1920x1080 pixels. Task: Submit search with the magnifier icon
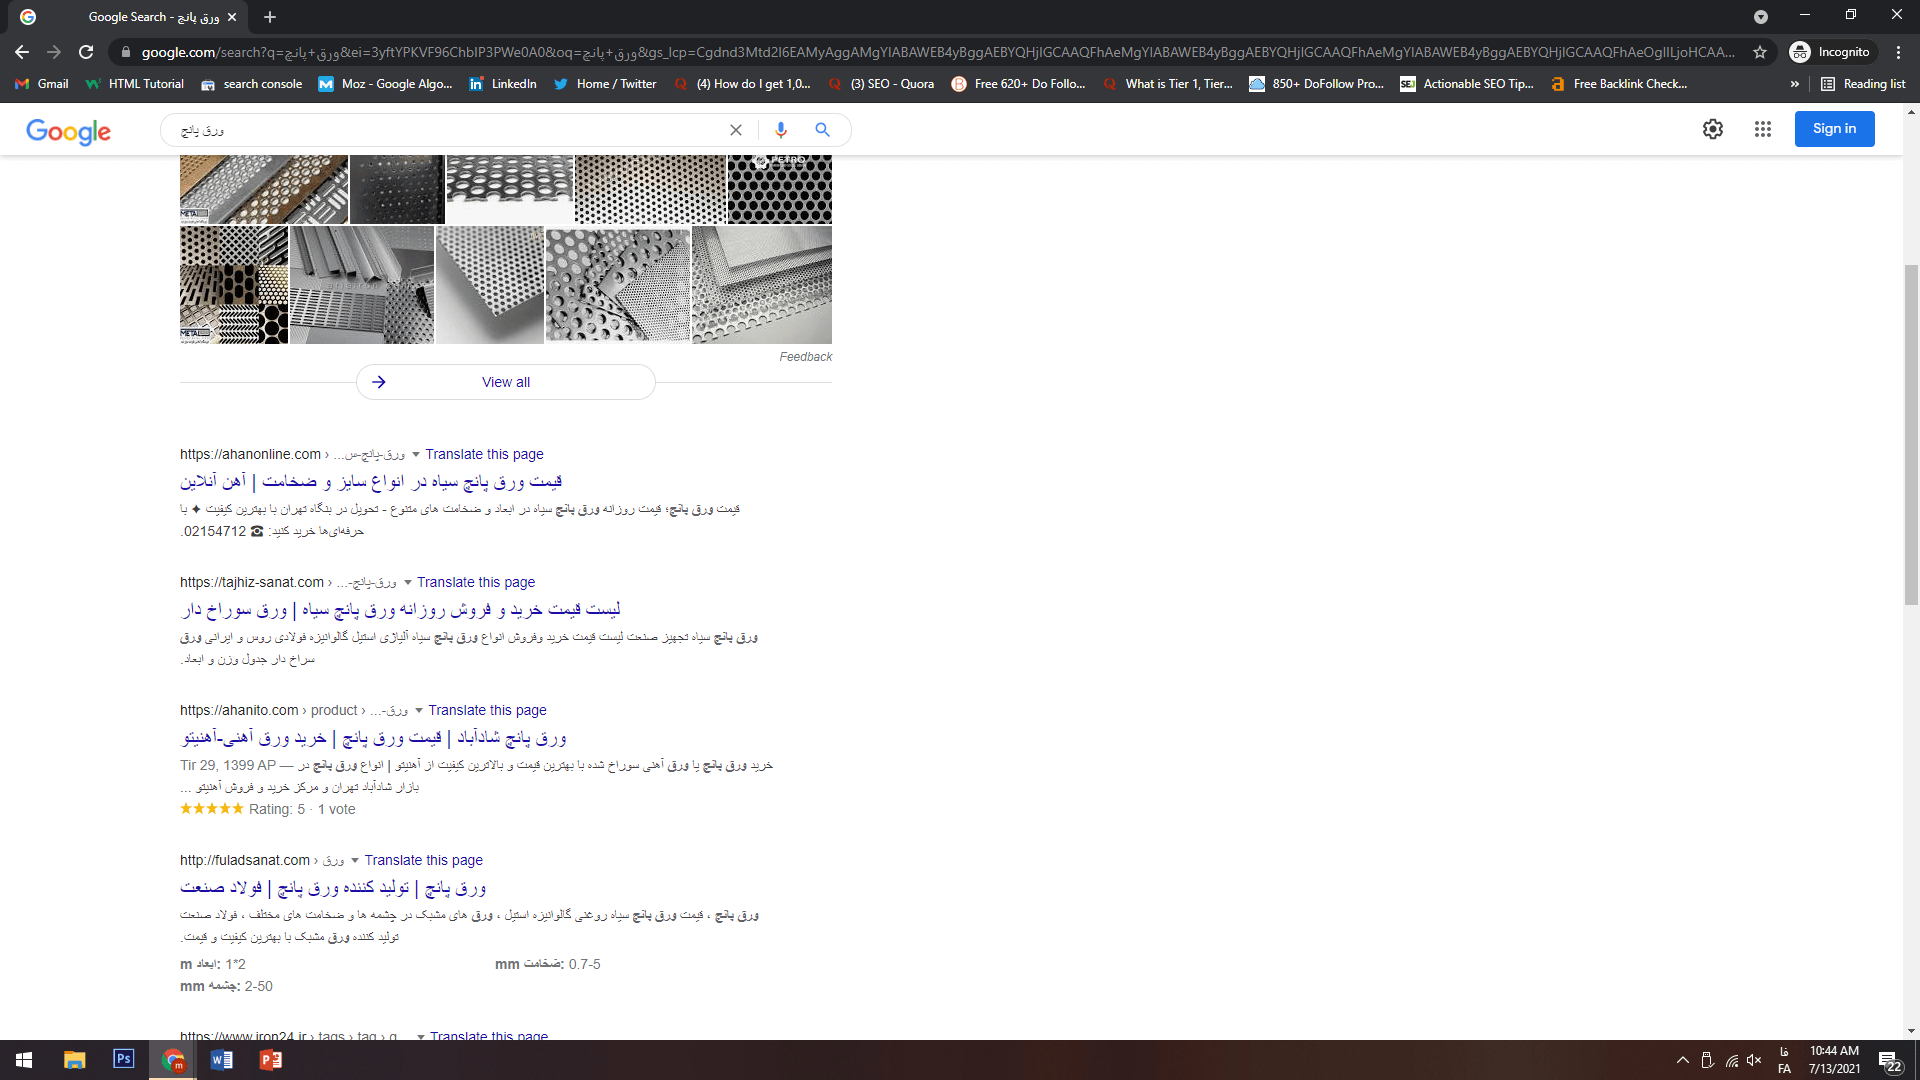pos(822,130)
